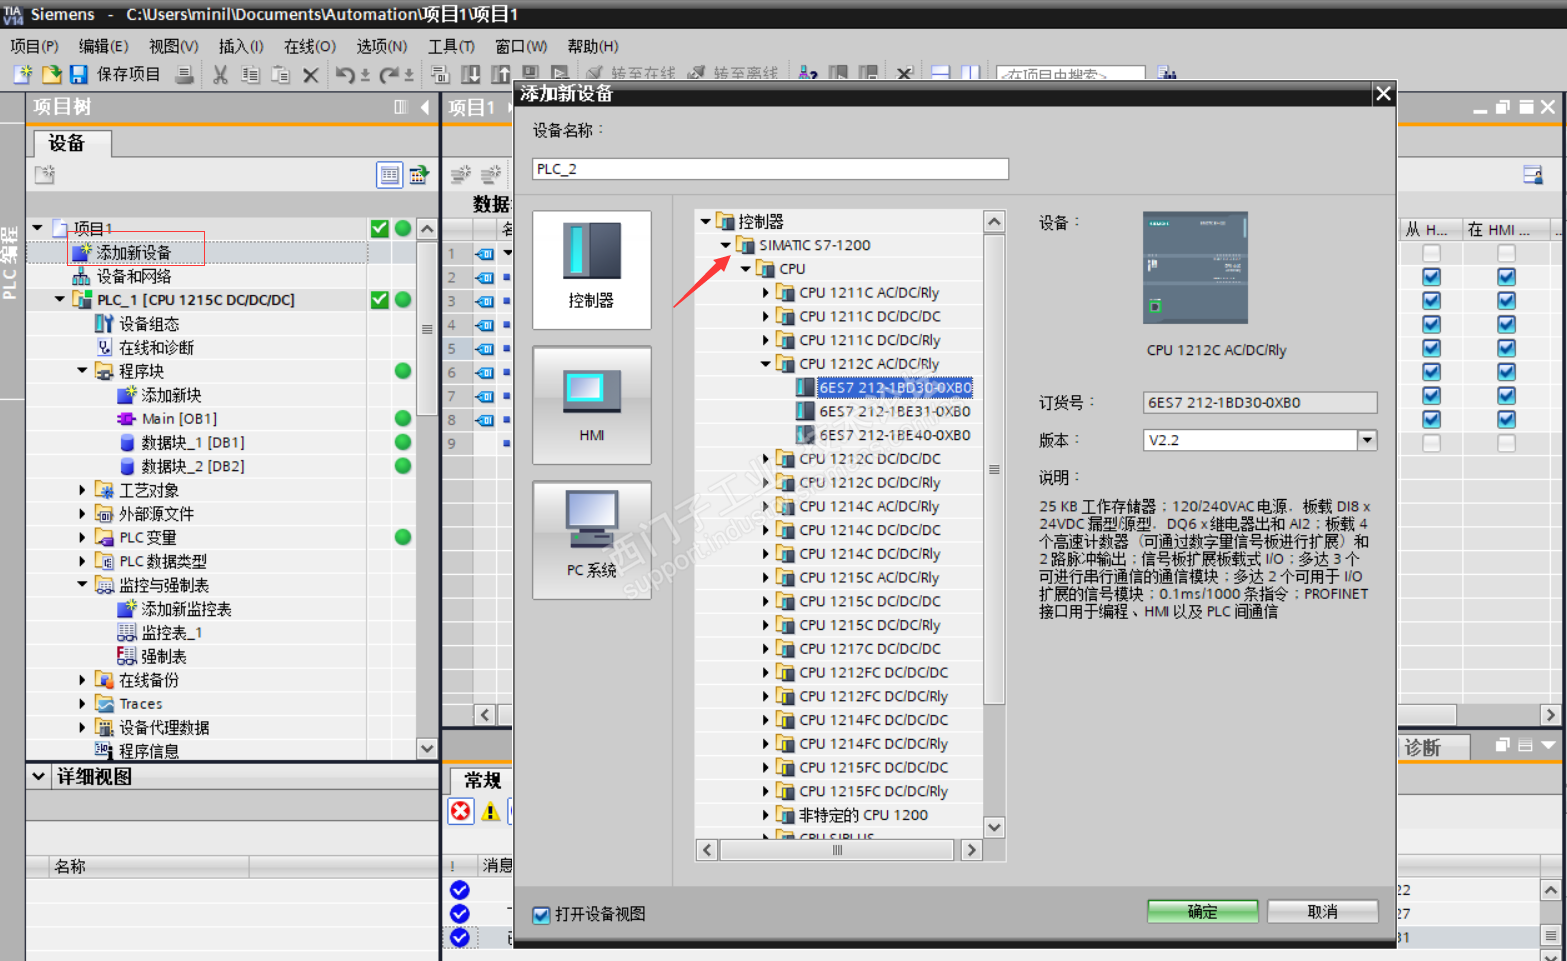Click the print icon in toolbar
This screenshot has width=1567, height=961.
tap(184, 74)
